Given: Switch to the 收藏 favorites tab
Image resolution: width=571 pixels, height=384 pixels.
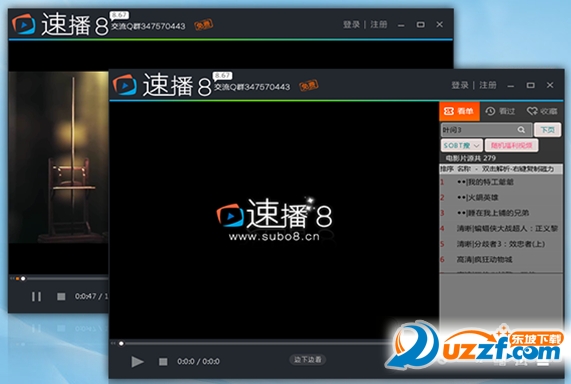Looking at the screenshot, I should (542, 111).
